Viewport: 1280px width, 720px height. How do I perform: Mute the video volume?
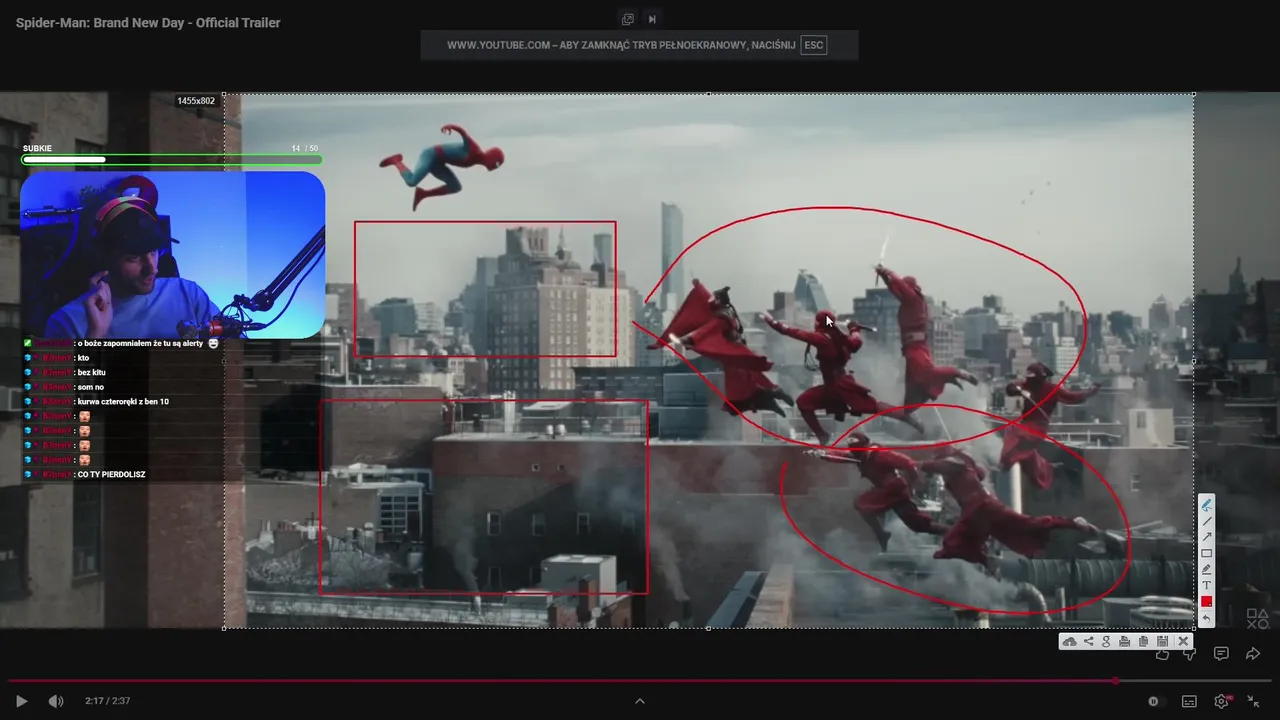point(56,701)
